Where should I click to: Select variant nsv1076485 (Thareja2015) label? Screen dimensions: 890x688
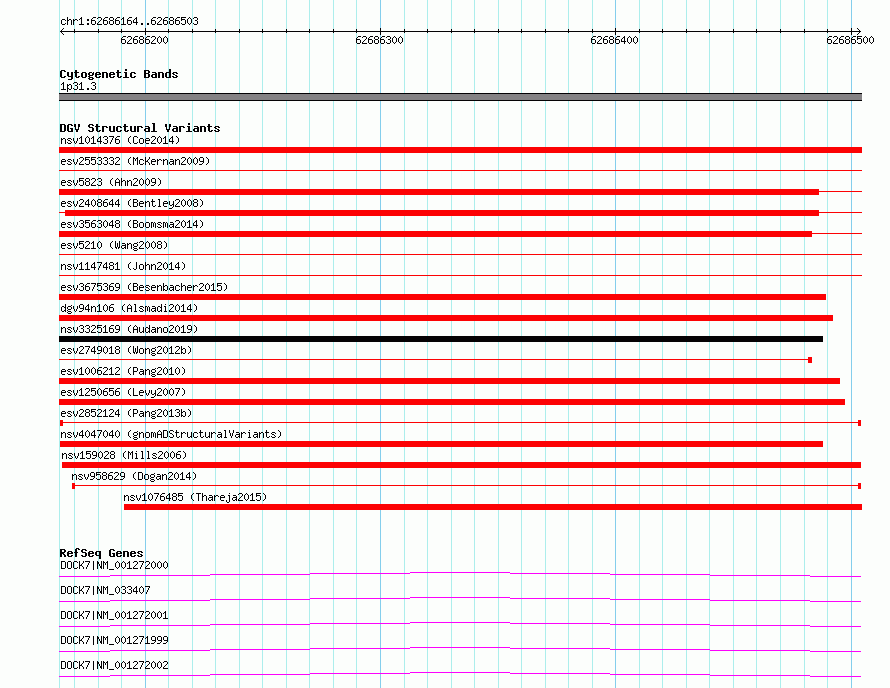coord(195,497)
